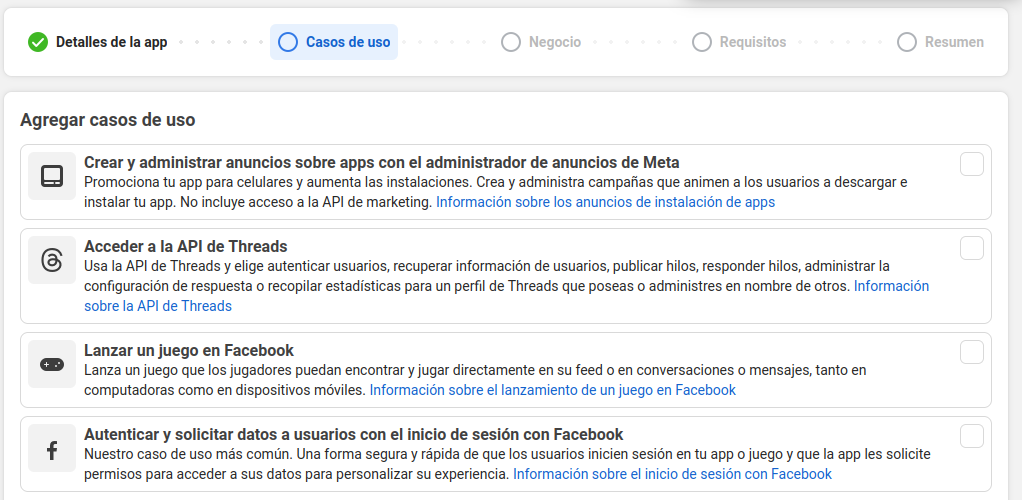Click the circle icon of the Resumen step
Viewport: 1022px width, 500px height.
coord(907,42)
